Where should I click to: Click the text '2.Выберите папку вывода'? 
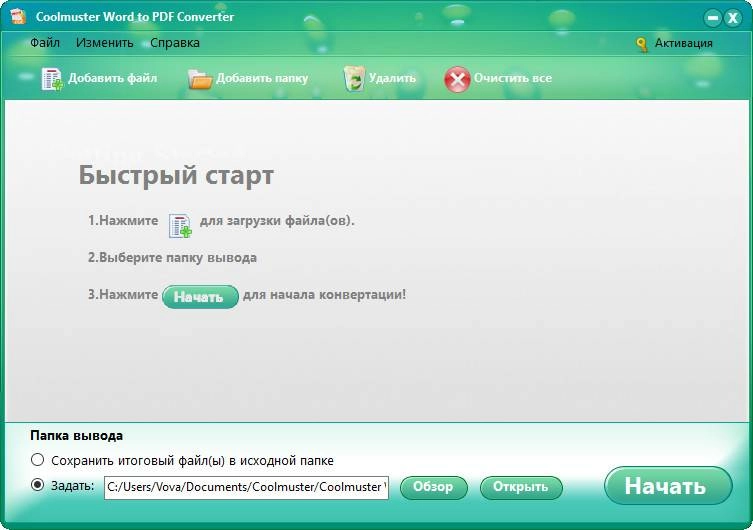pyautogui.click(x=172, y=258)
